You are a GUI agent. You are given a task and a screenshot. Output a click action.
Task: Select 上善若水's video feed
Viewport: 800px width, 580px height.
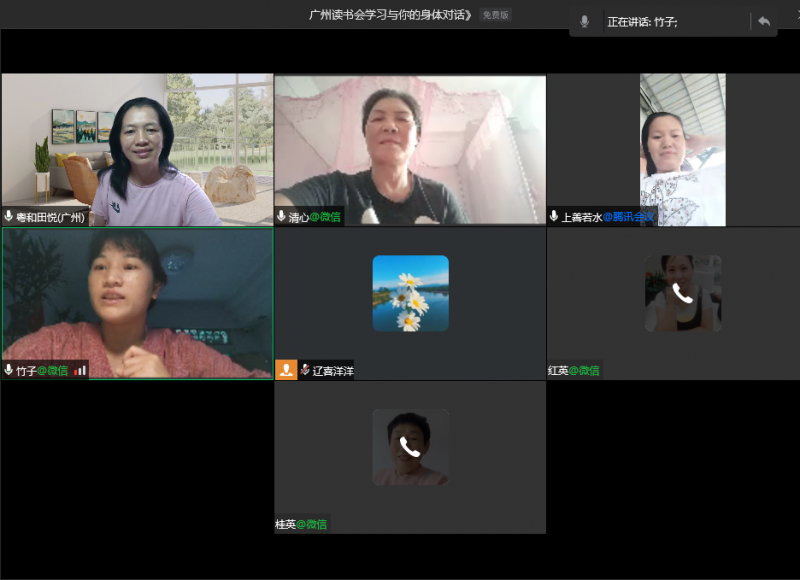click(683, 150)
